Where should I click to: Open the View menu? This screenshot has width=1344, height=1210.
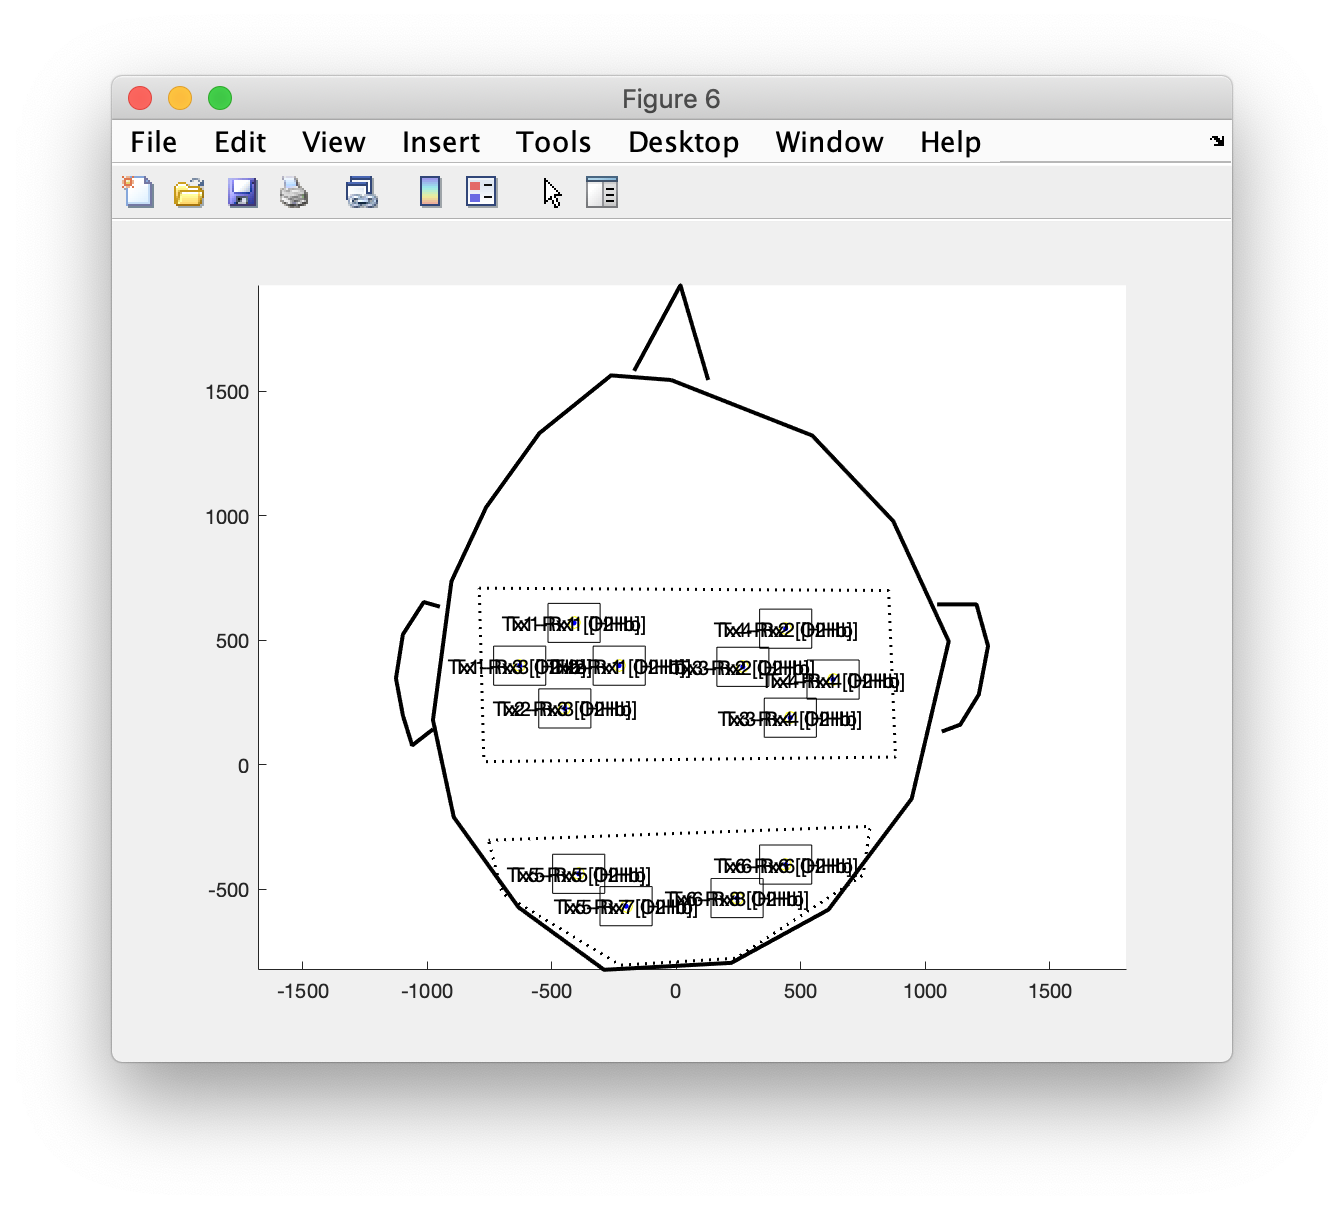334,142
